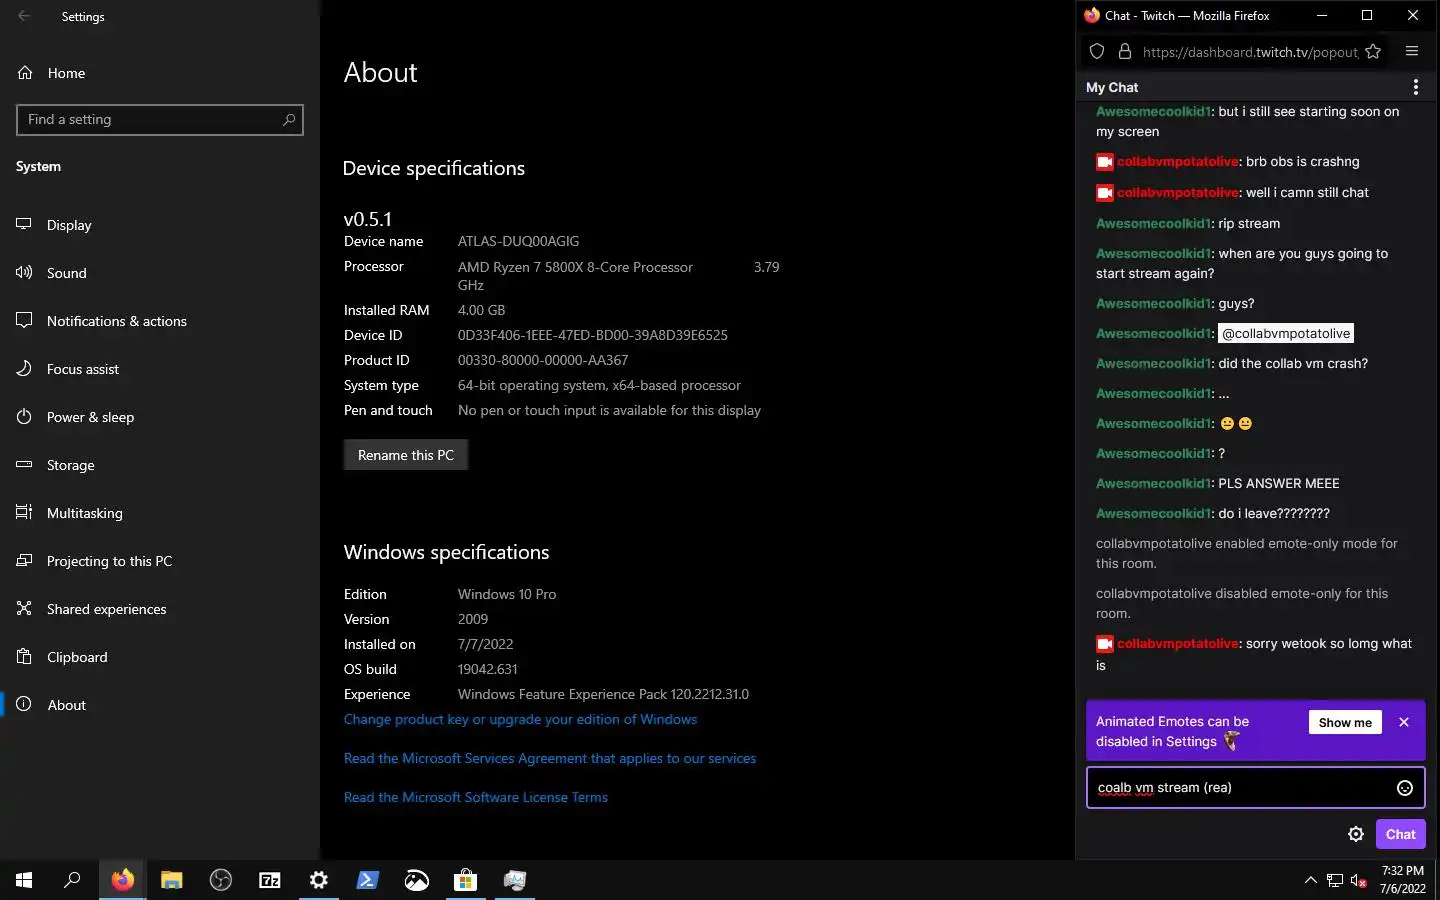
Task: Open Microsoft Software License Terms link
Action: pos(476,797)
